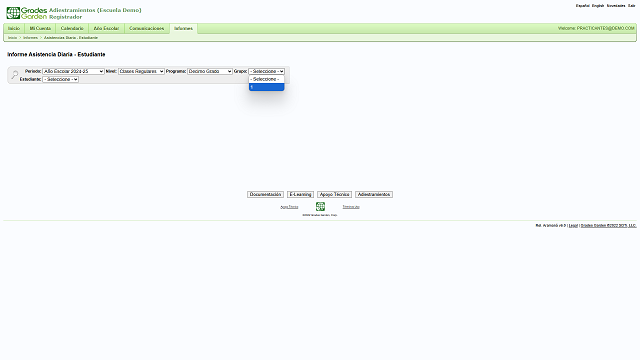Open the Nivel dropdown

click(141, 71)
